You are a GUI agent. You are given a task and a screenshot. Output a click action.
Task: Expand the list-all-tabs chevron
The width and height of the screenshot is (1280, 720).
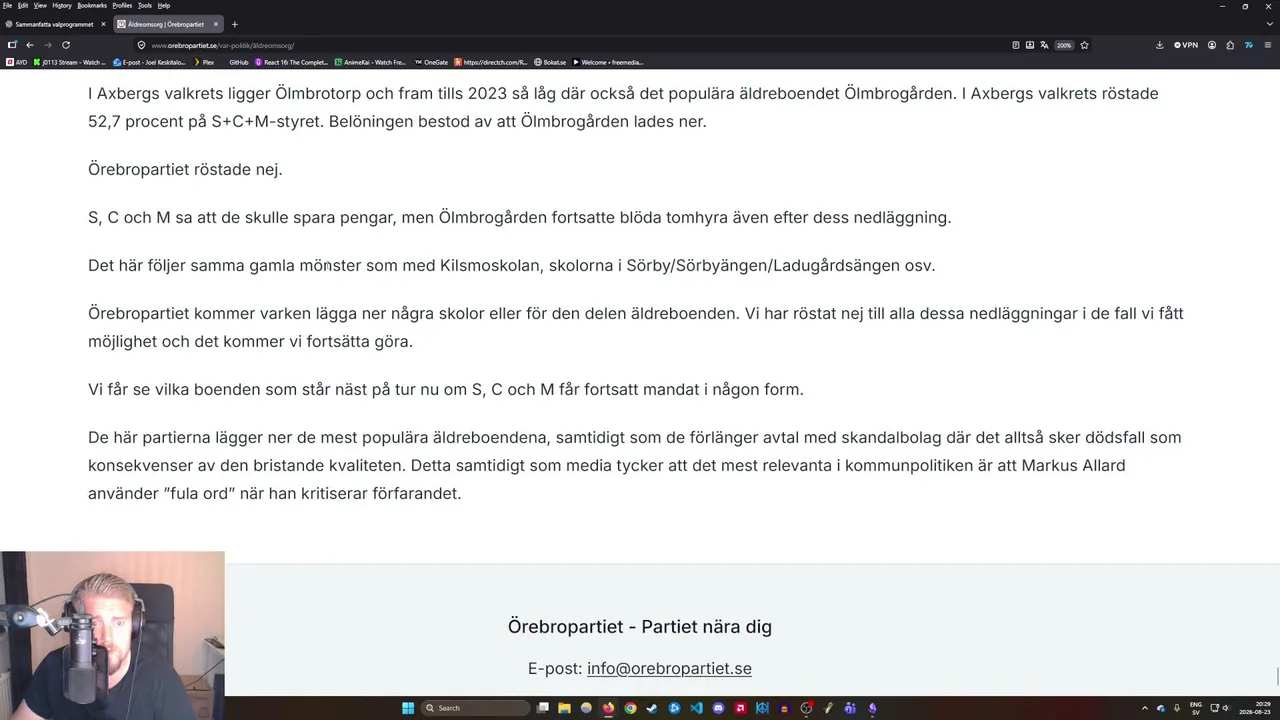click(x=1270, y=24)
